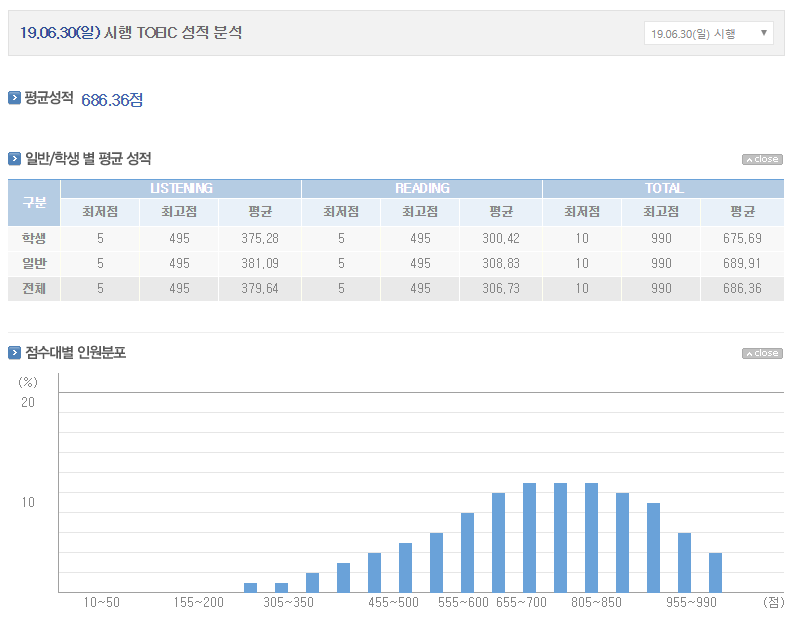
Task: Click the chart bar above the 305~350 label
Action: tap(281, 587)
